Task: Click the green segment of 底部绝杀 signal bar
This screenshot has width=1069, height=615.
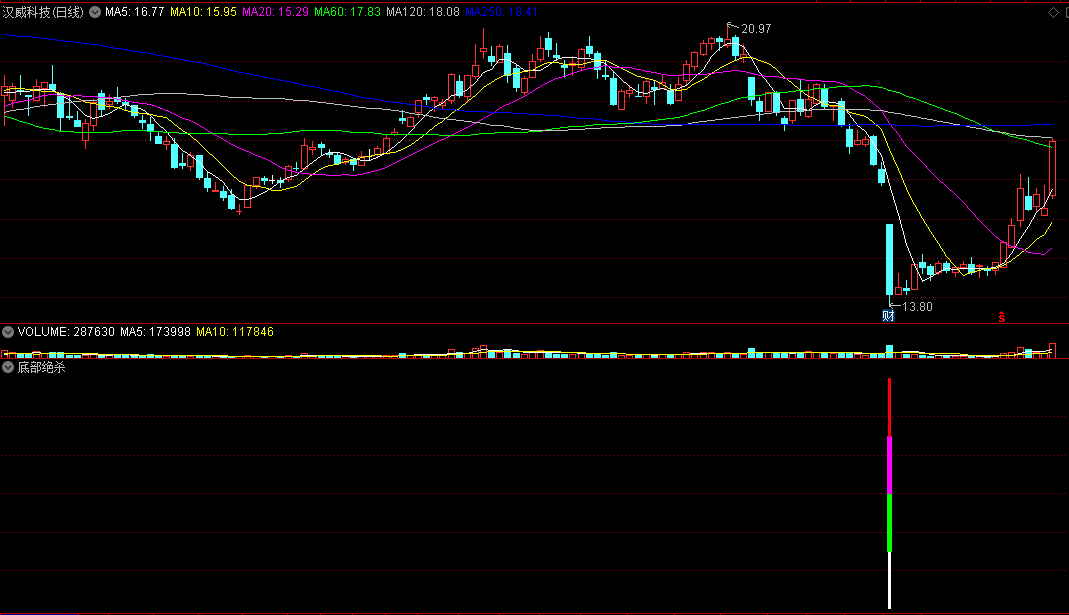Action: pyautogui.click(x=889, y=523)
